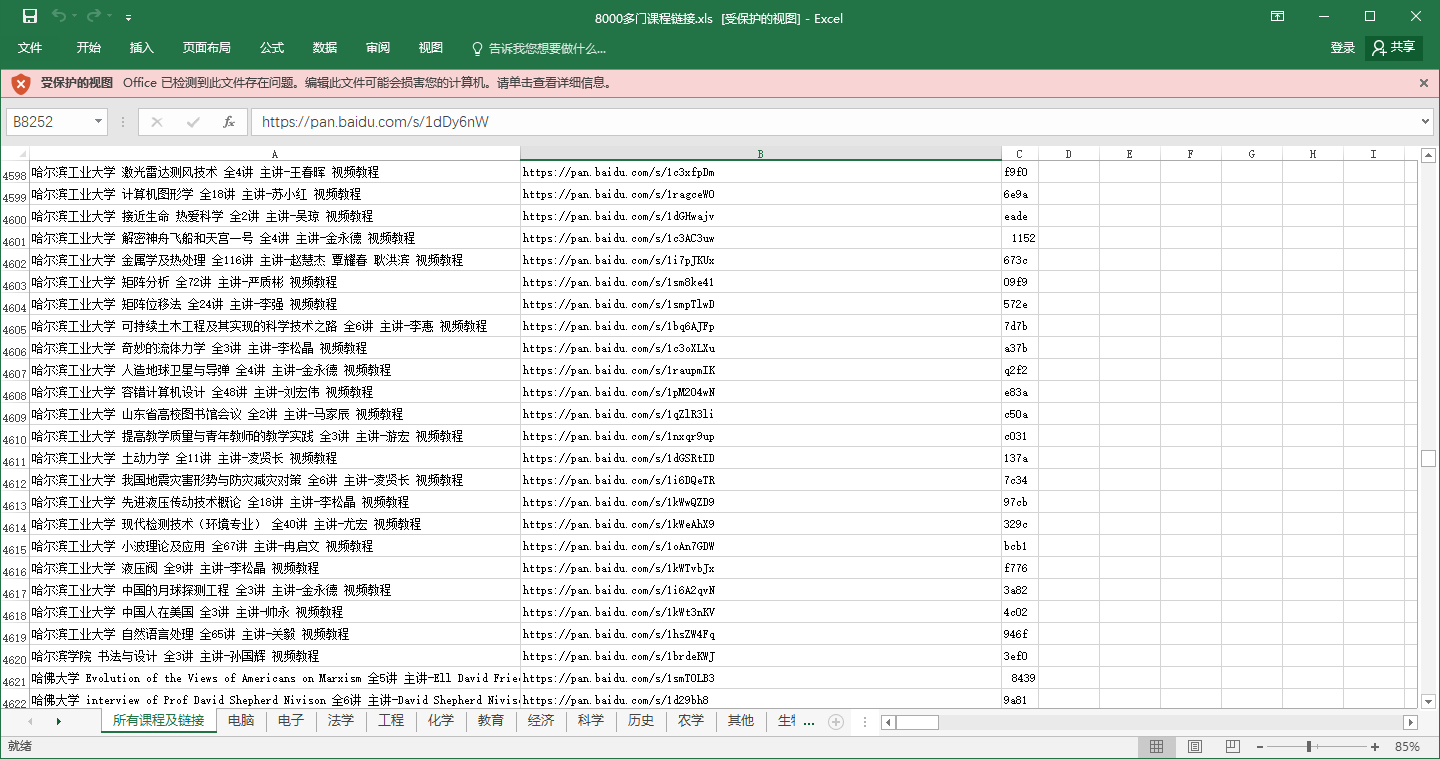Switch to 工程 sheet tab
This screenshot has height=759, width=1440.
point(391,721)
